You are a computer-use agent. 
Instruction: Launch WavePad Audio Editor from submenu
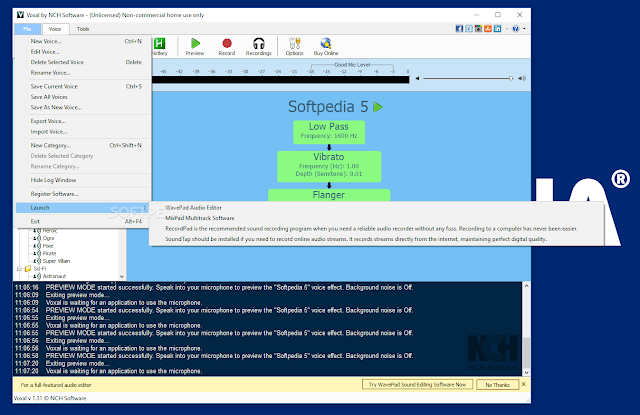pos(376,208)
